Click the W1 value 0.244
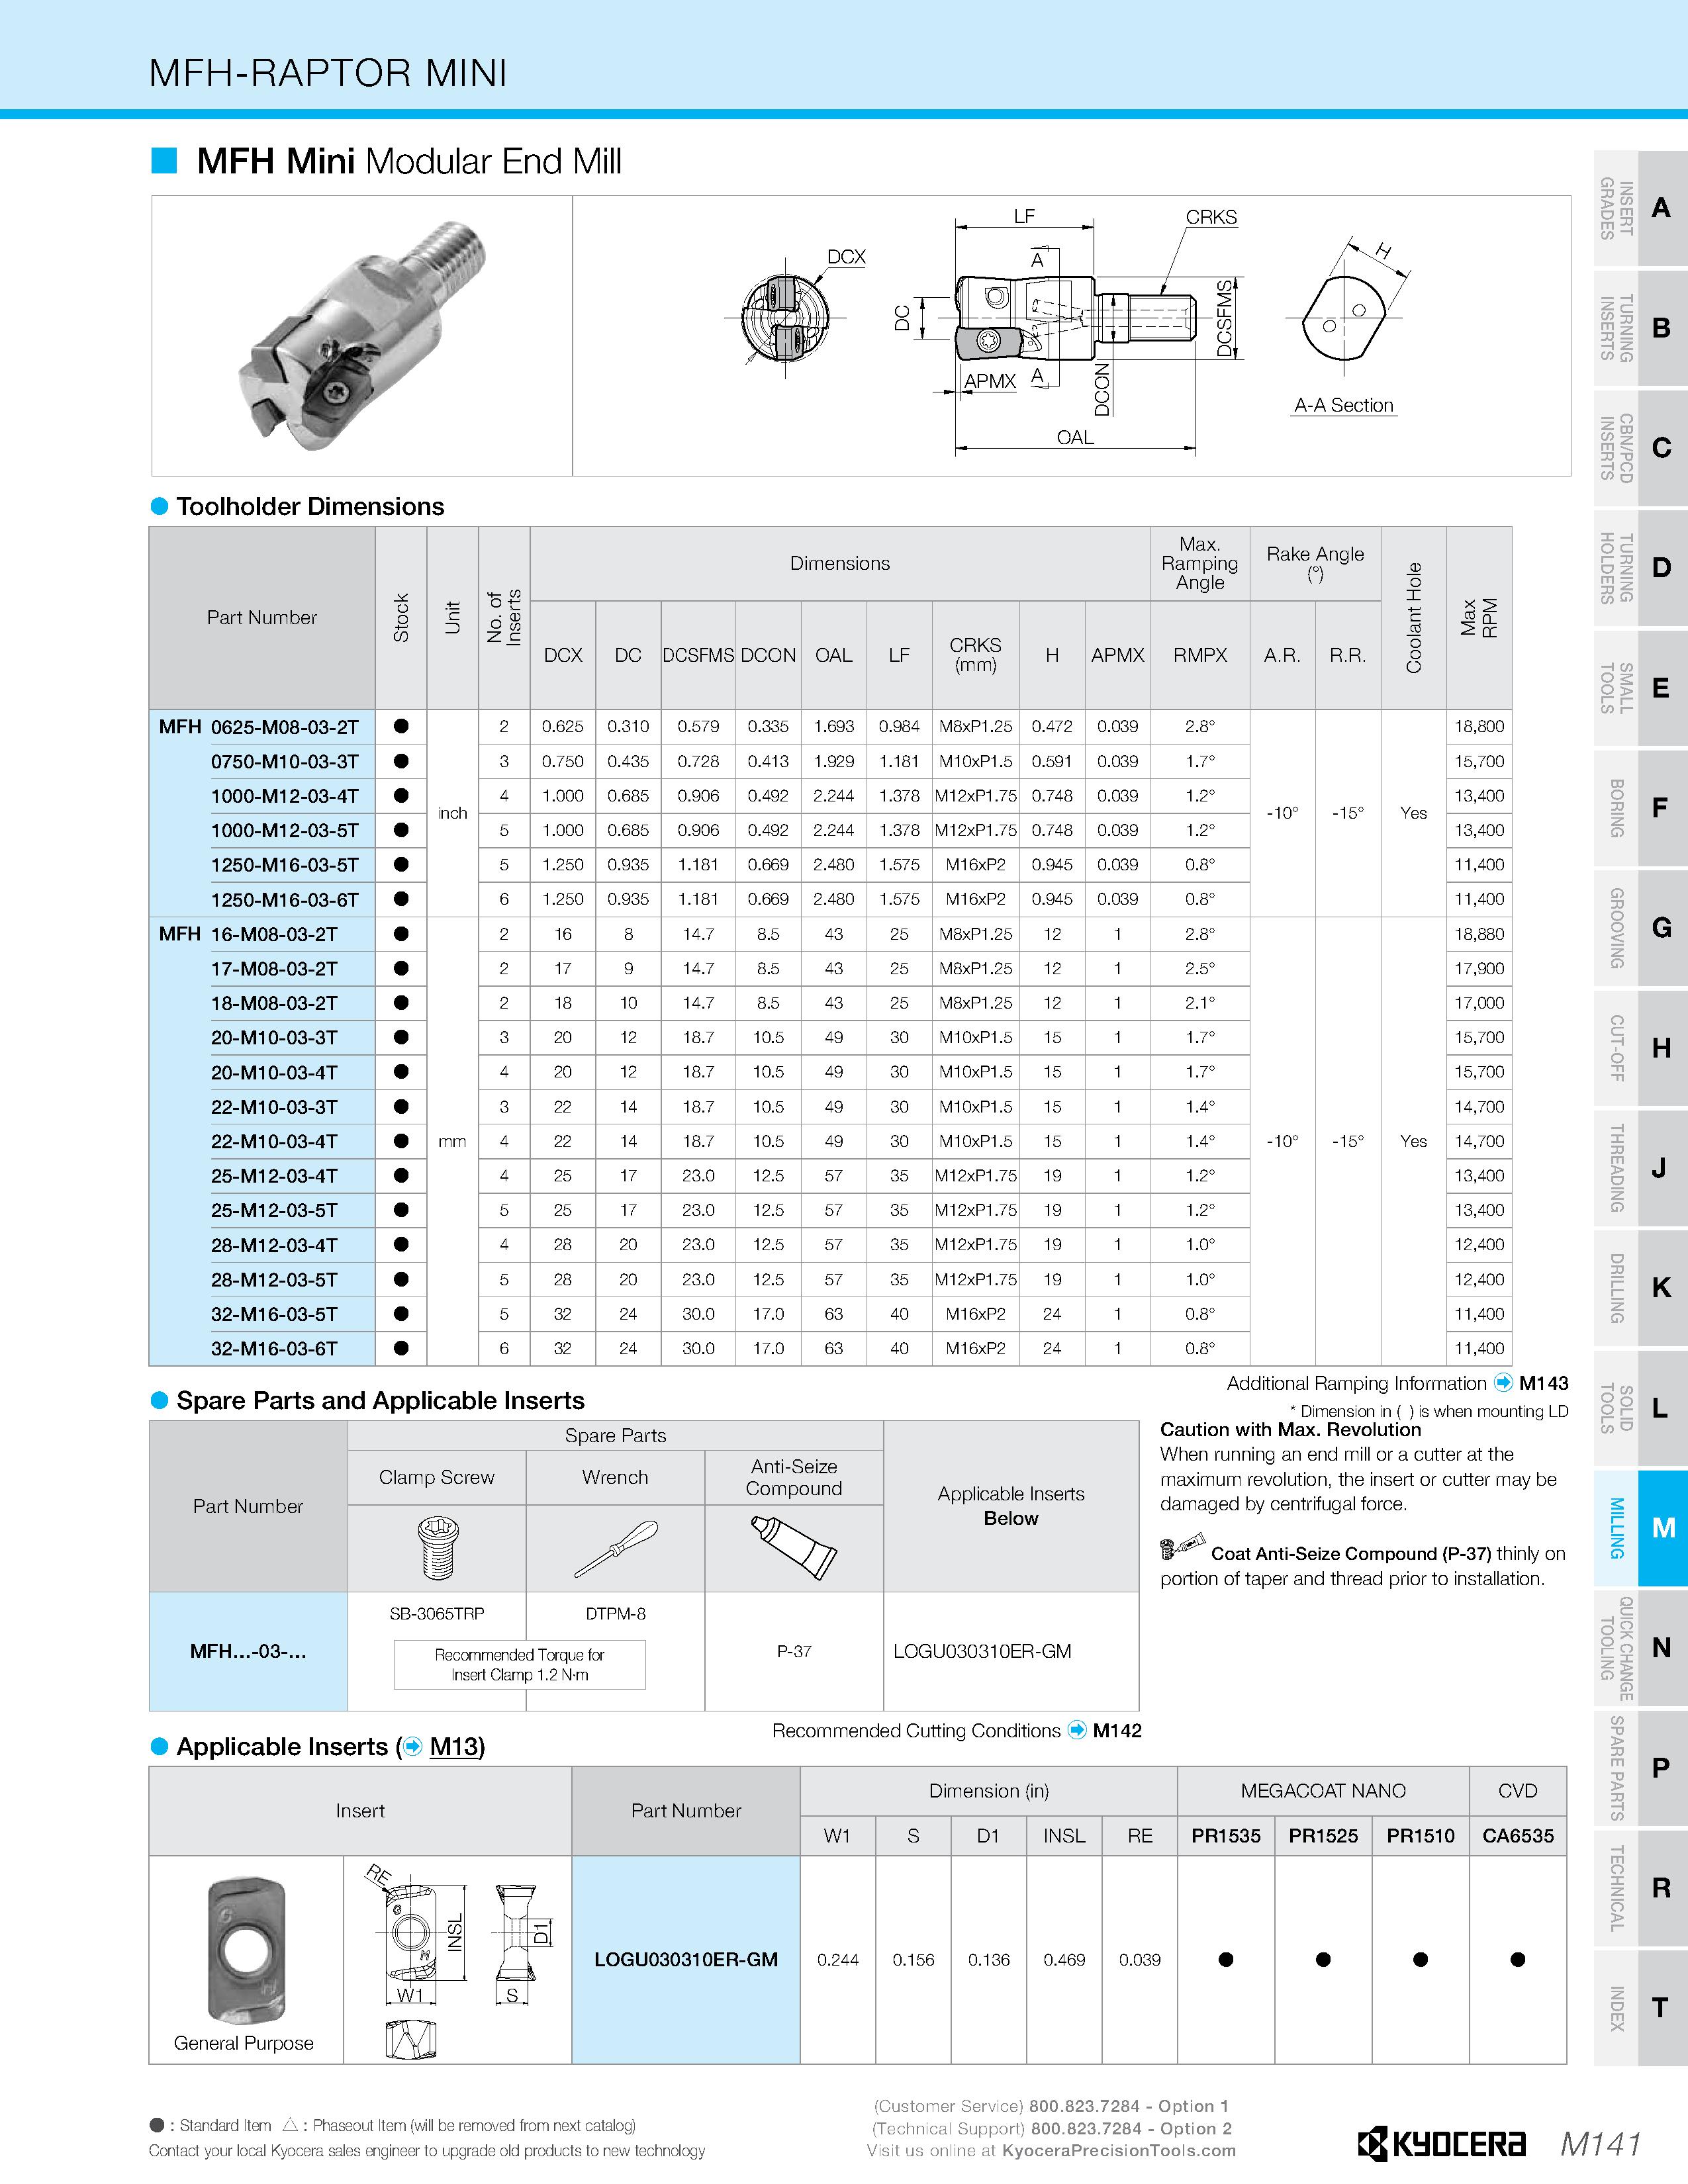Viewport: 1688px width, 2184px height. pyautogui.click(x=838, y=1960)
